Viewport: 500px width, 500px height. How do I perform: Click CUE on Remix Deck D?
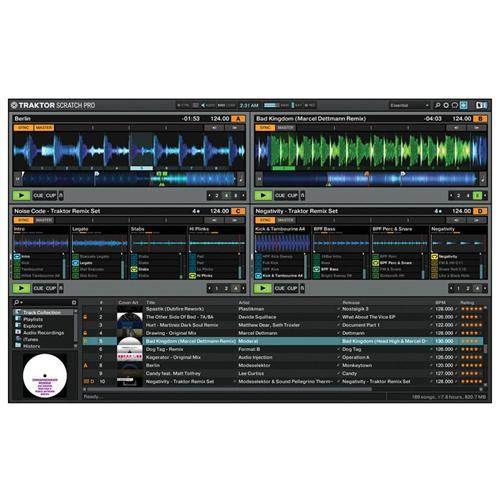(280, 288)
